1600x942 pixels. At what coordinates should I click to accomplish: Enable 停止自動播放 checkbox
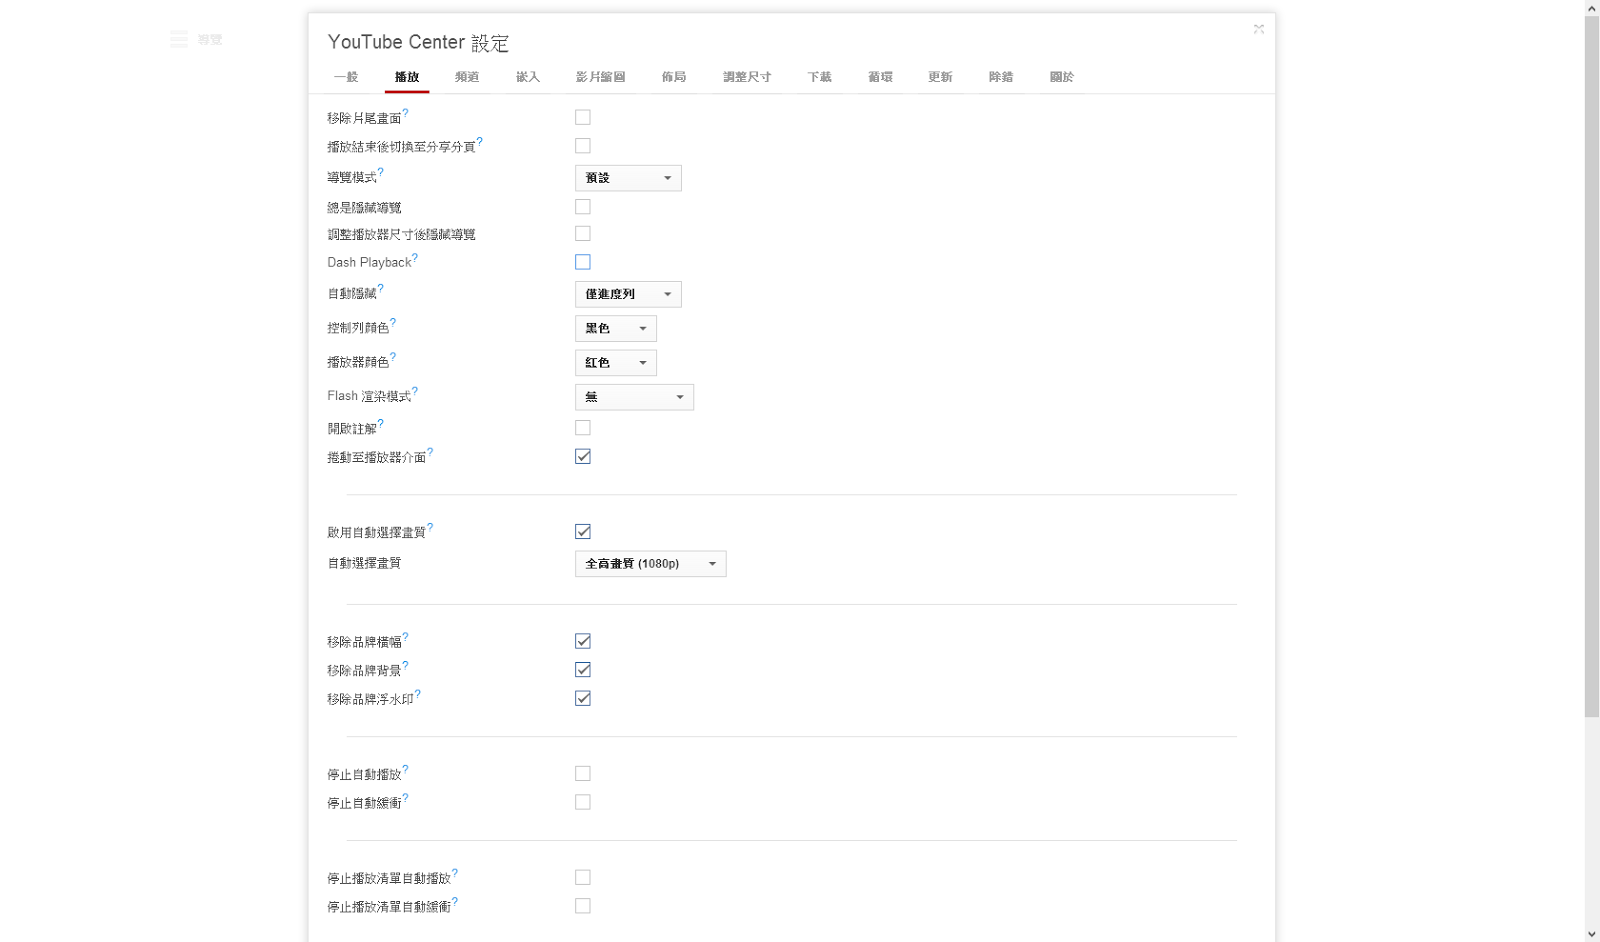(583, 774)
